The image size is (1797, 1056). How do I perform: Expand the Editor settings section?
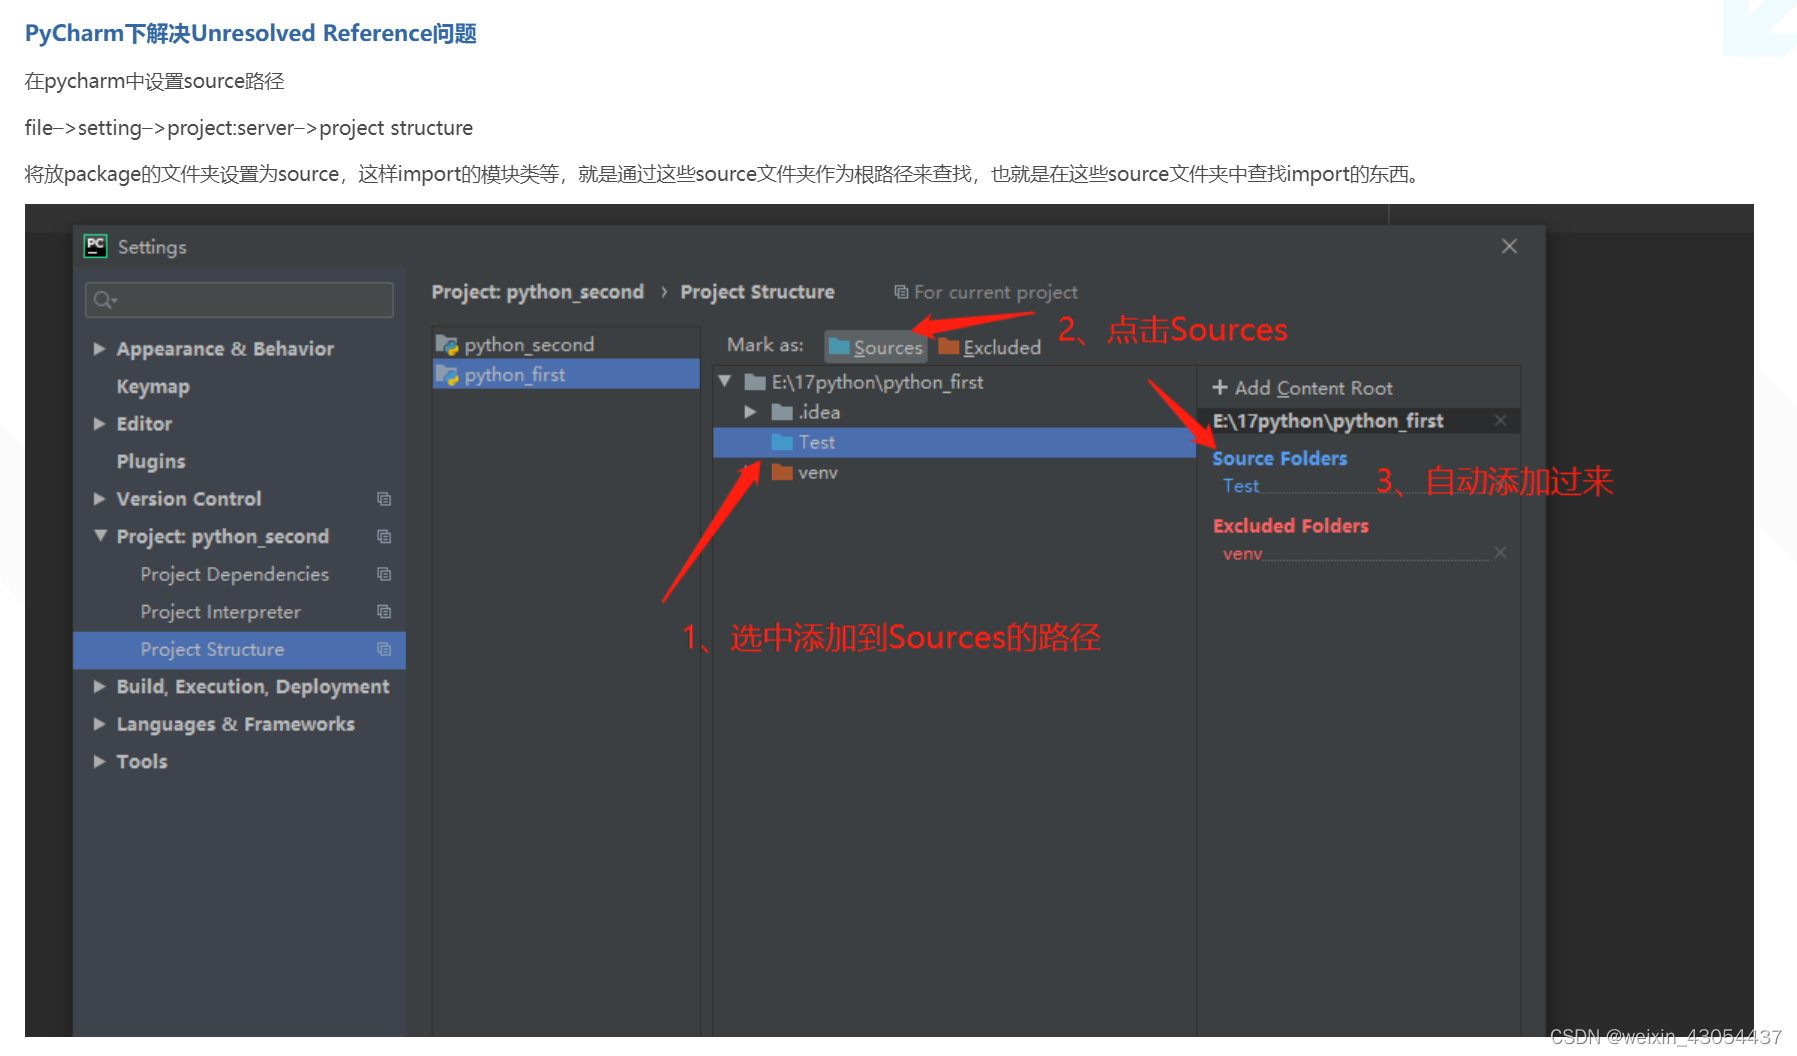click(x=99, y=423)
